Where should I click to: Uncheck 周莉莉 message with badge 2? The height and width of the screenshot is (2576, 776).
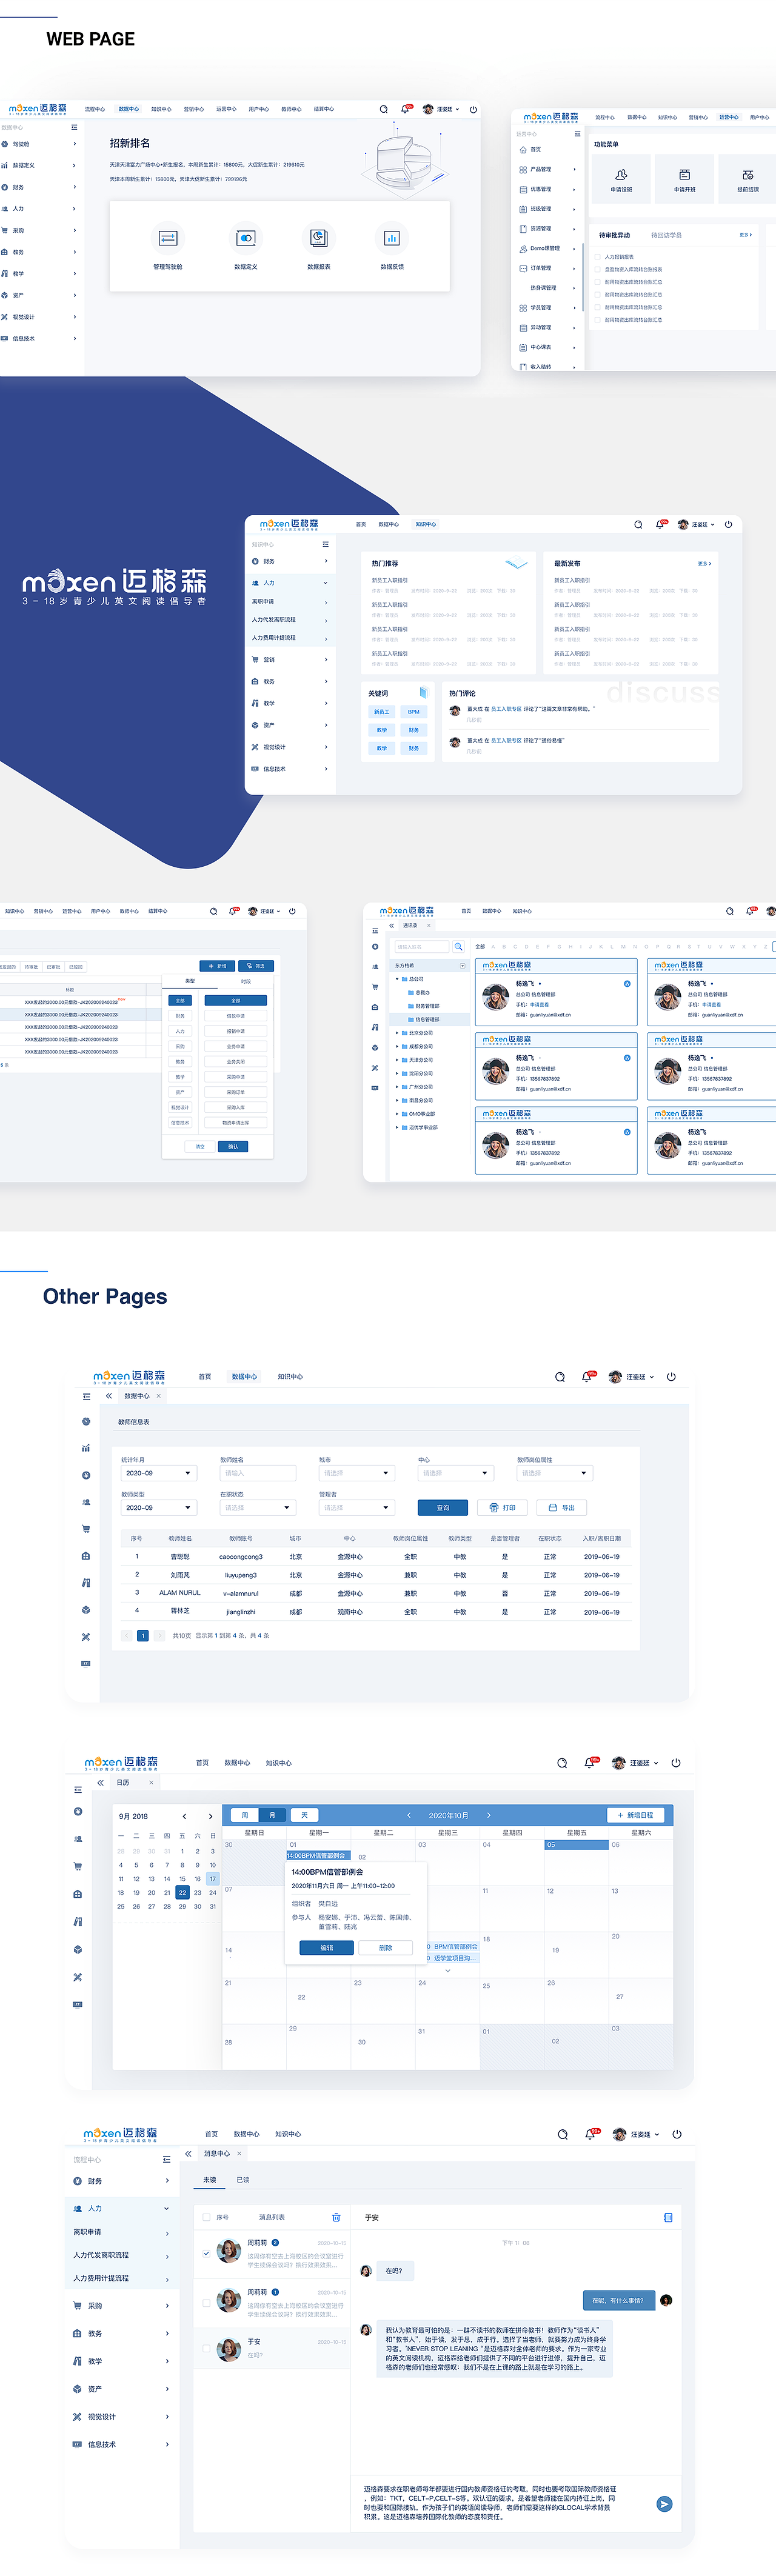[x=206, y=2253]
